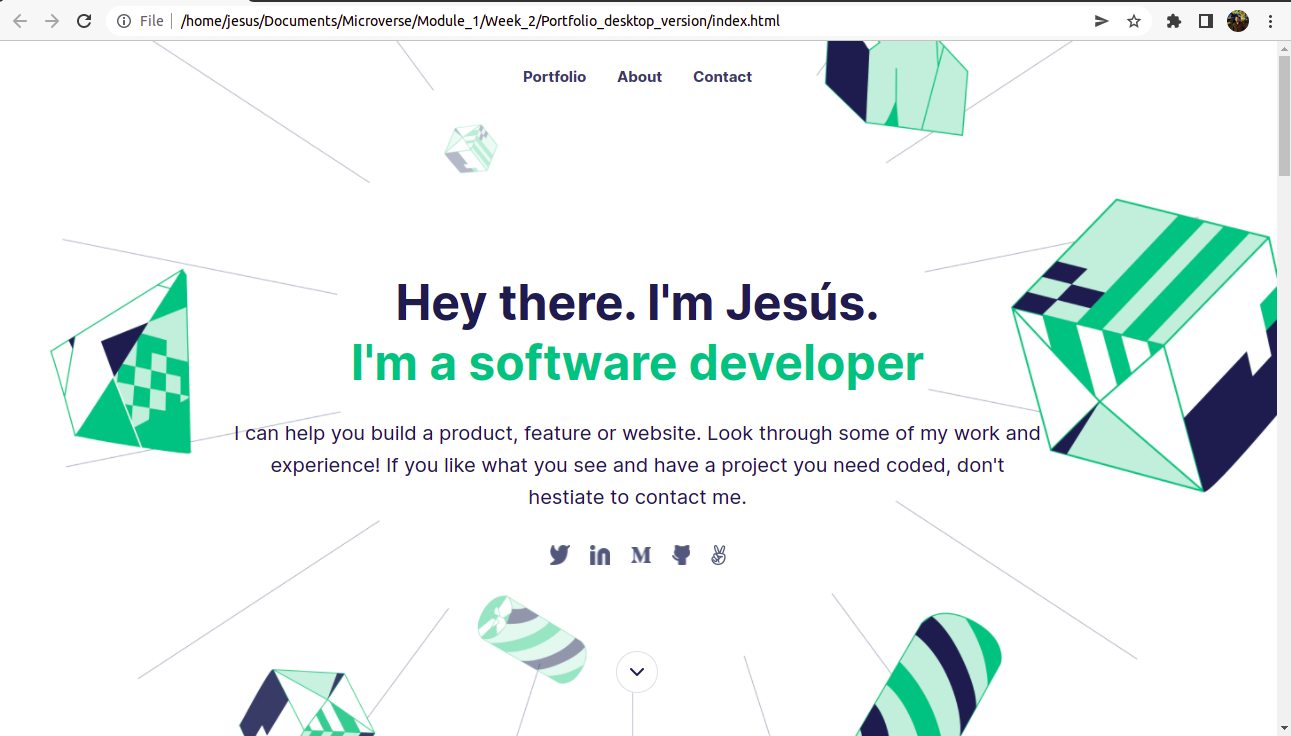Click the heading "Hey there. I'm Jesús."
1291x736 pixels.
(637, 302)
